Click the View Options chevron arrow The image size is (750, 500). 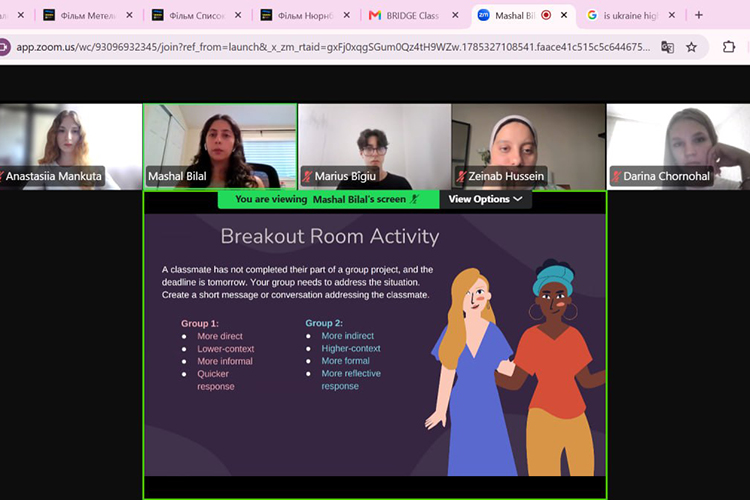coord(518,199)
